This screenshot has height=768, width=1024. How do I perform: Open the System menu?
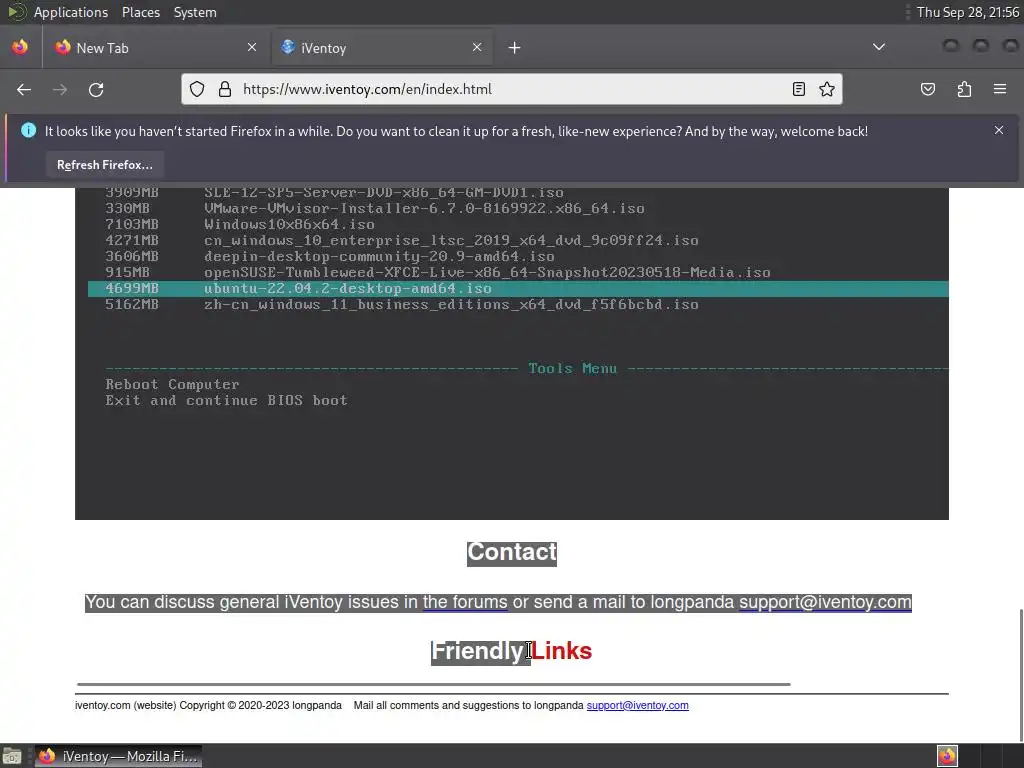tap(195, 12)
